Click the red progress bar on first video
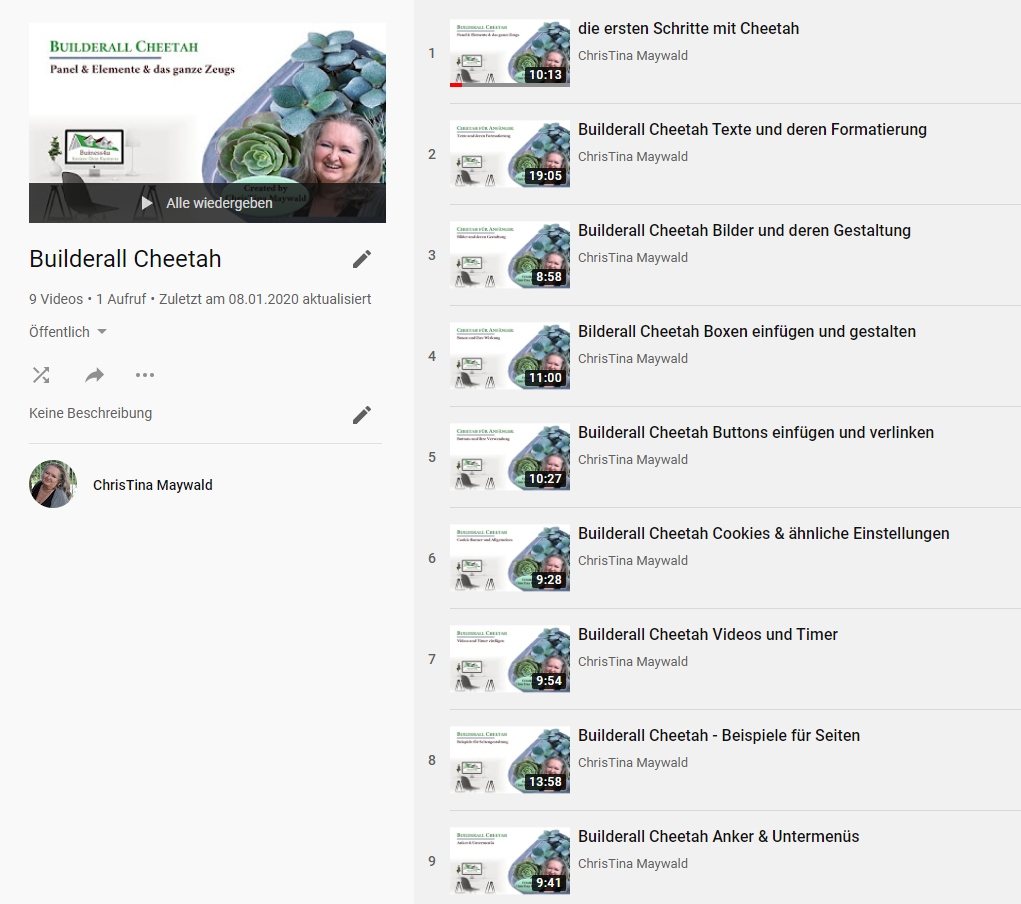This screenshot has height=904, width=1021. pyautogui.click(x=456, y=85)
